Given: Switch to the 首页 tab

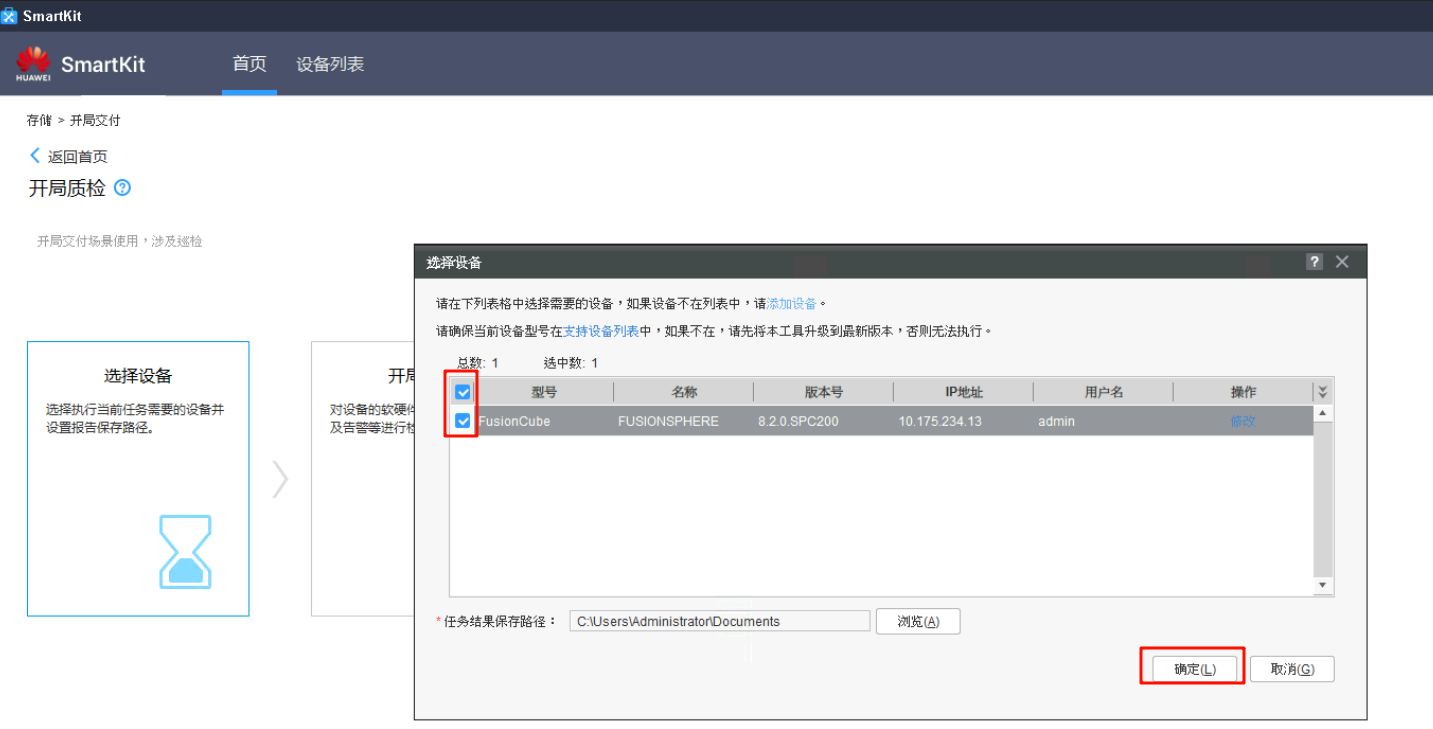Looking at the screenshot, I should tap(249, 64).
